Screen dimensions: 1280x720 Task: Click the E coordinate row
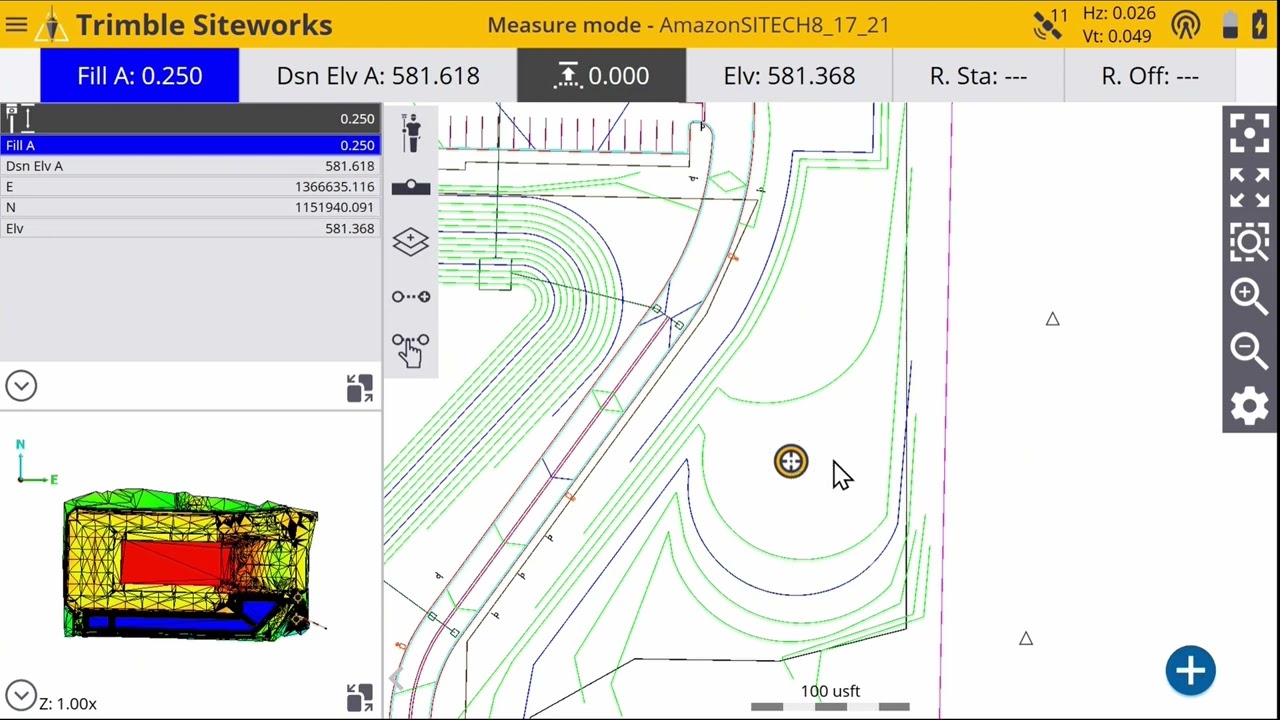[190, 187]
